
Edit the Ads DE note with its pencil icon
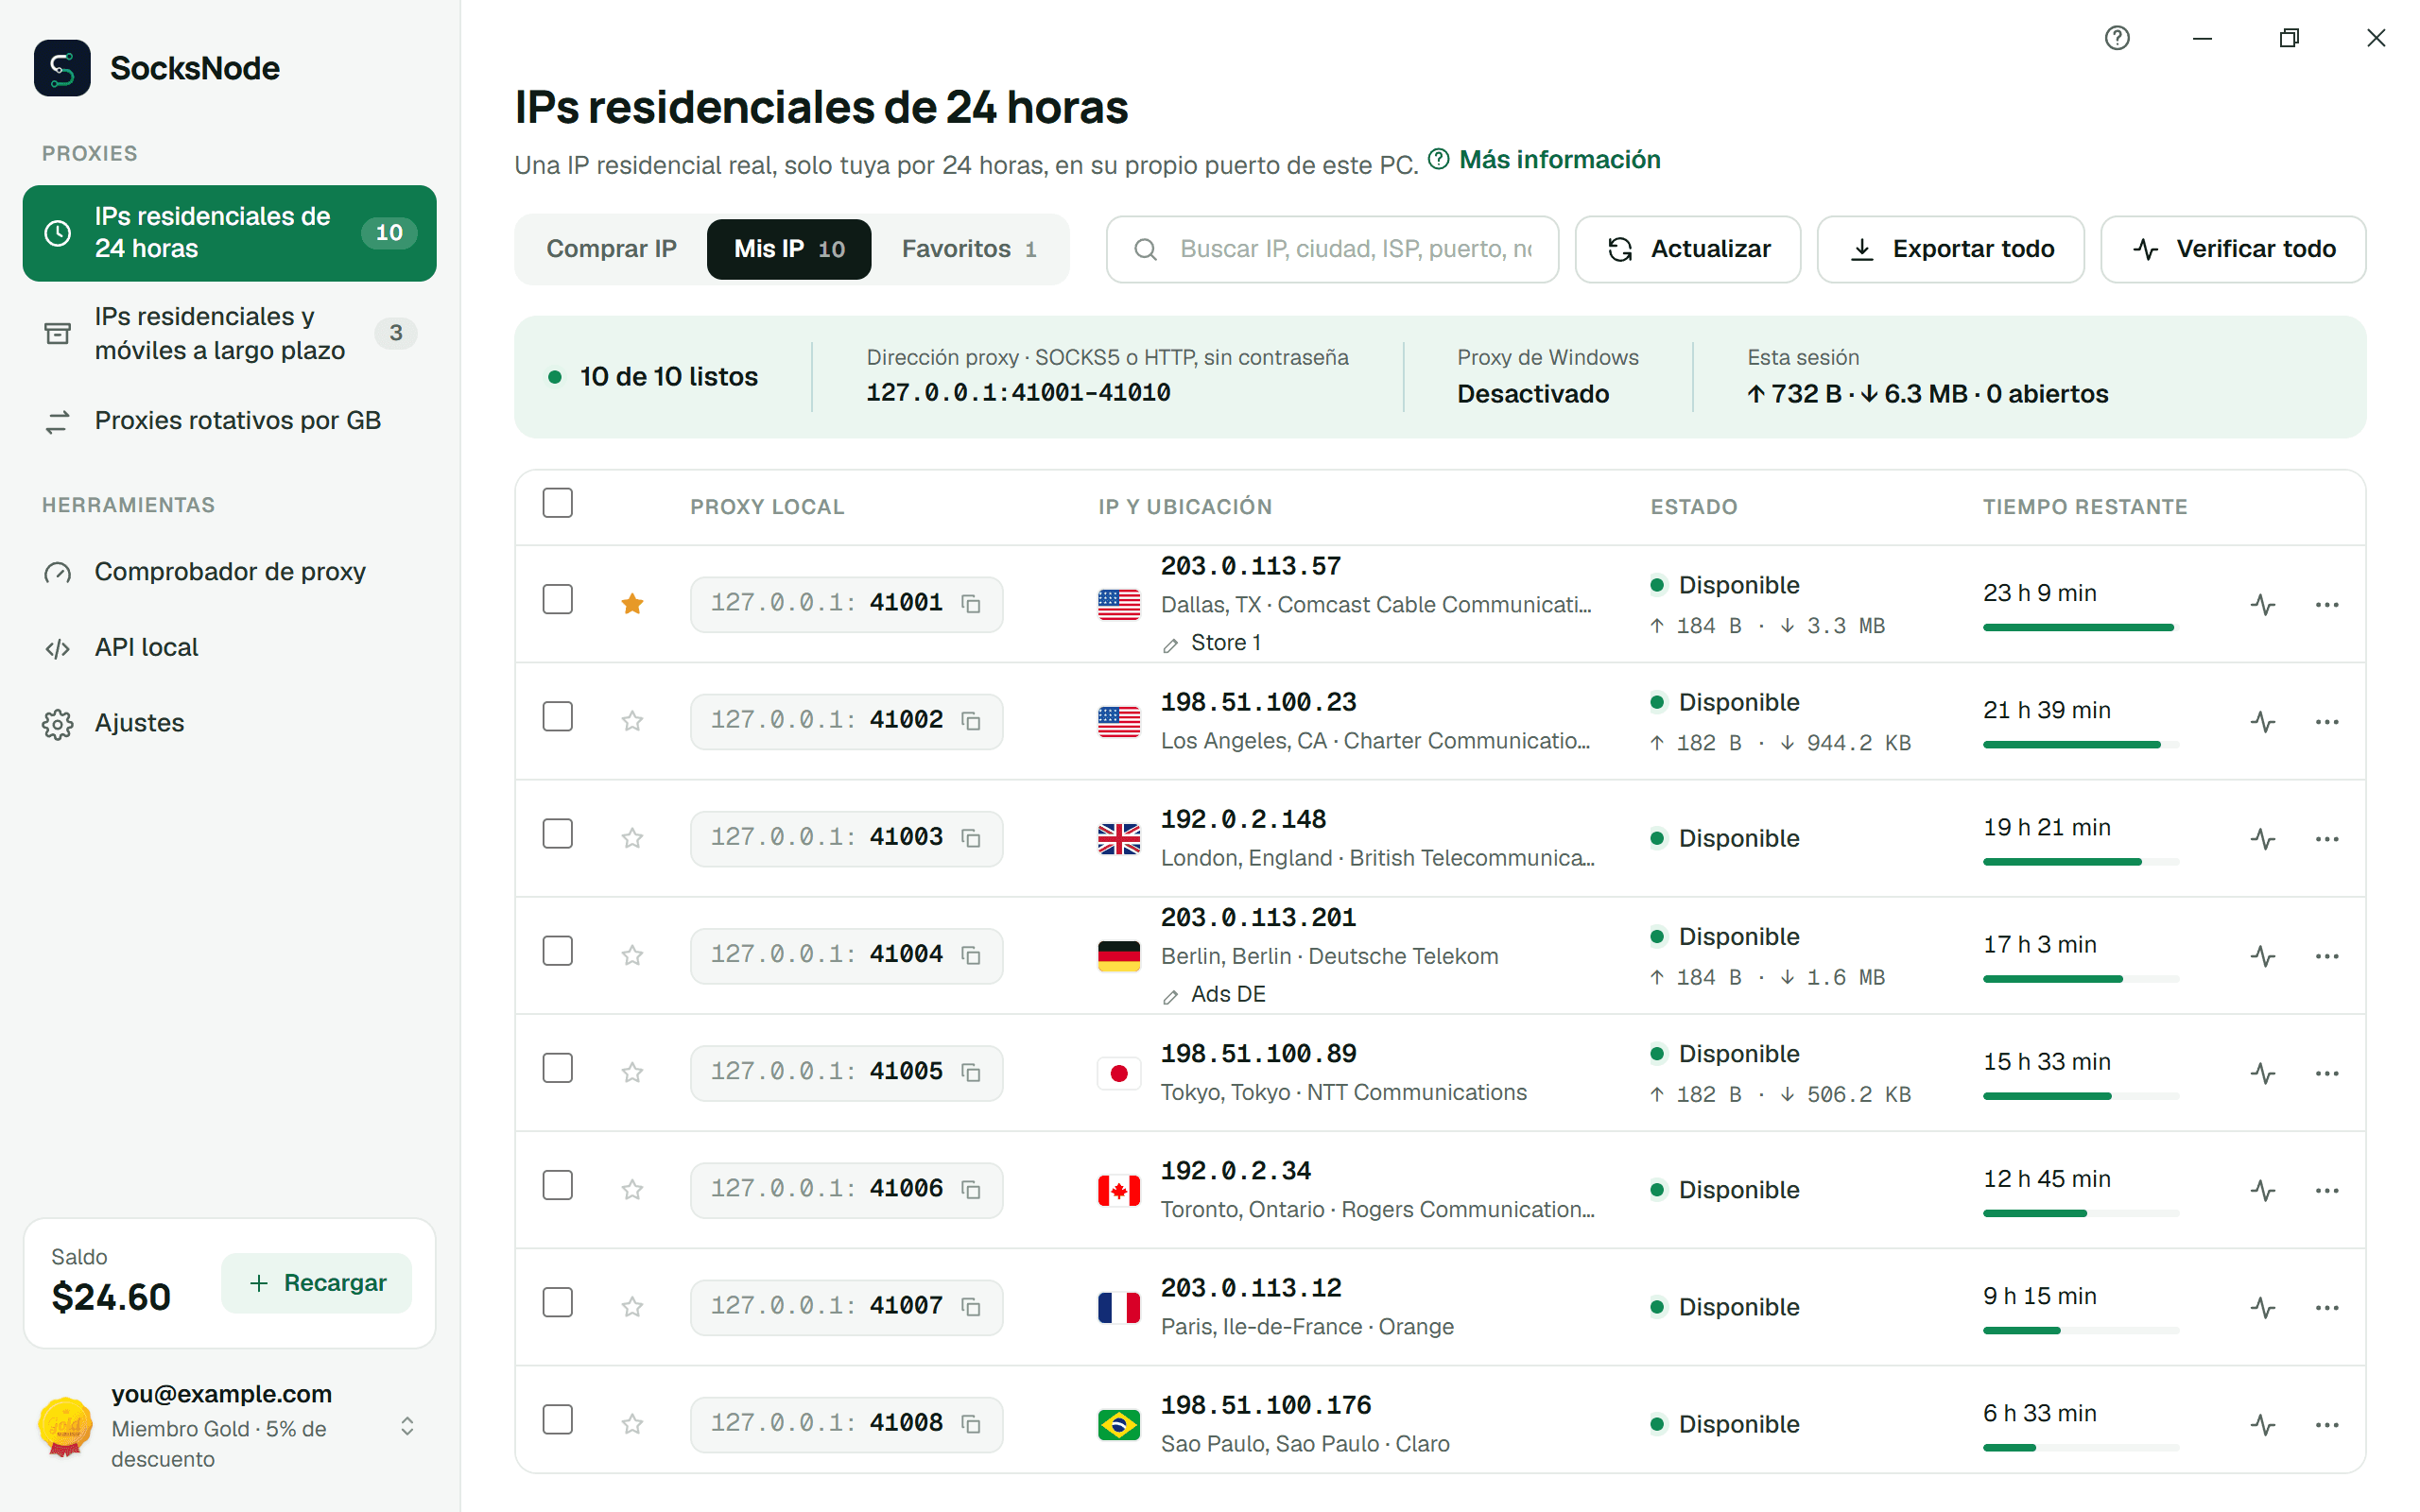coord(1170,996)
